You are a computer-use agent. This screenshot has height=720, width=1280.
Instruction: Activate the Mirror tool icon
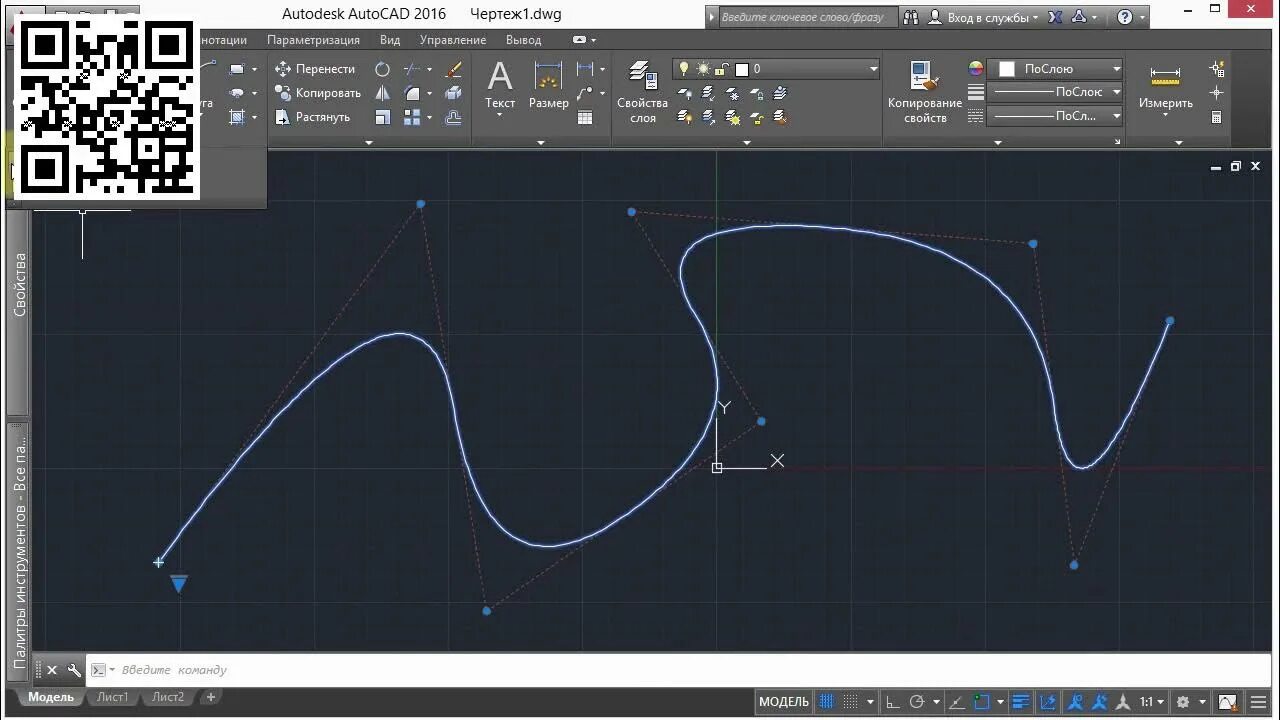[382, 93]
